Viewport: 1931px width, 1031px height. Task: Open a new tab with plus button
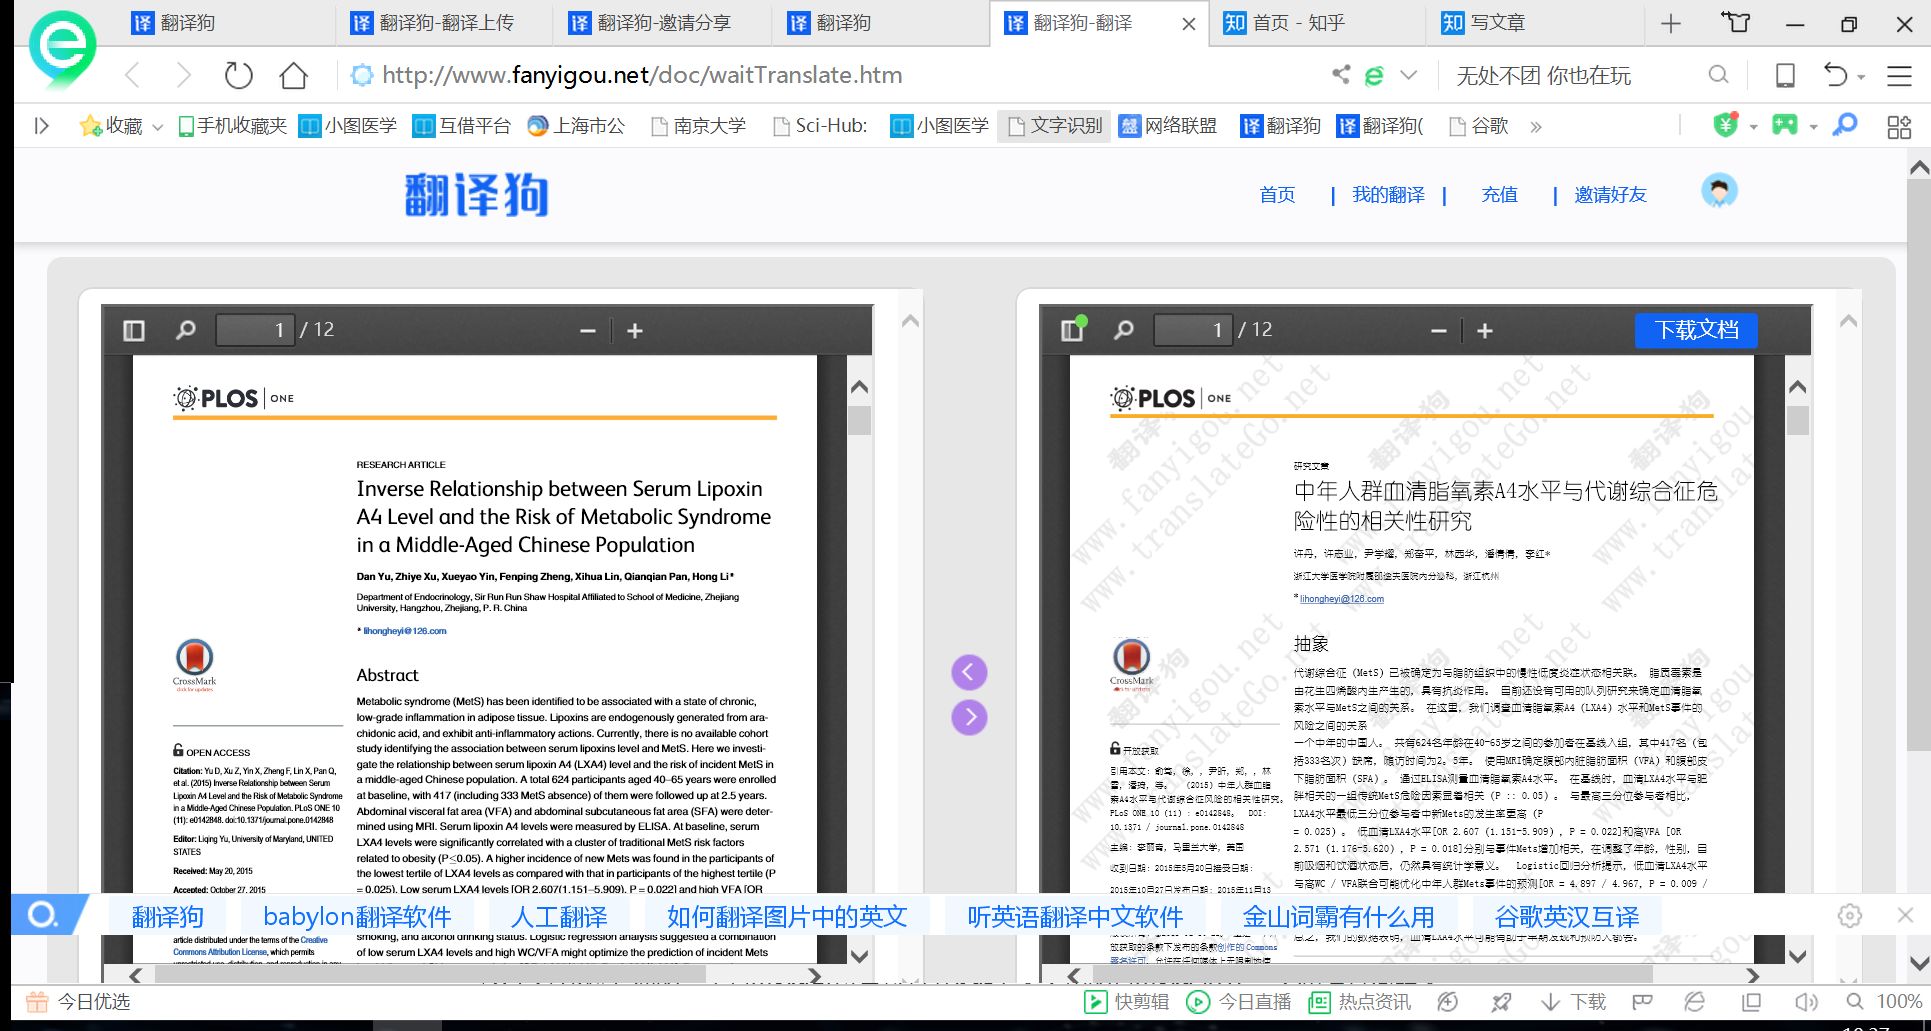tap(1670, 23)
